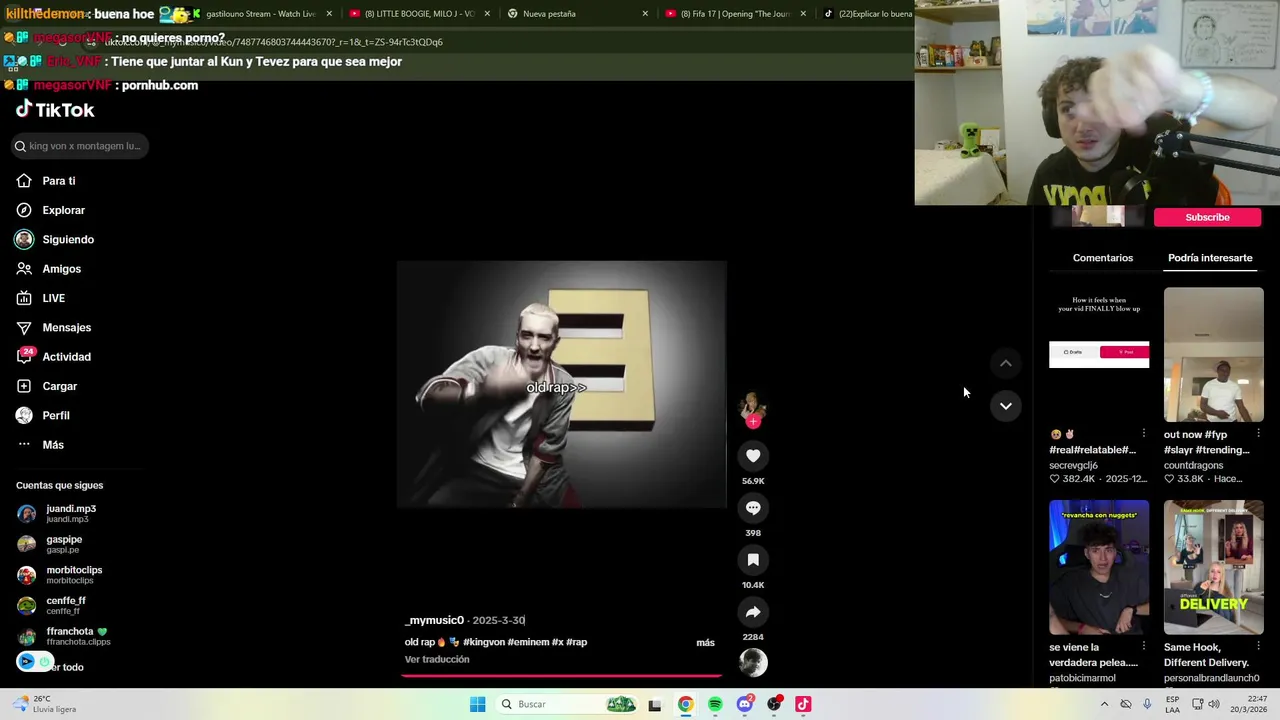Like the video with heart icon
The image size is (1280, 720).
click(x=753, y=456)
